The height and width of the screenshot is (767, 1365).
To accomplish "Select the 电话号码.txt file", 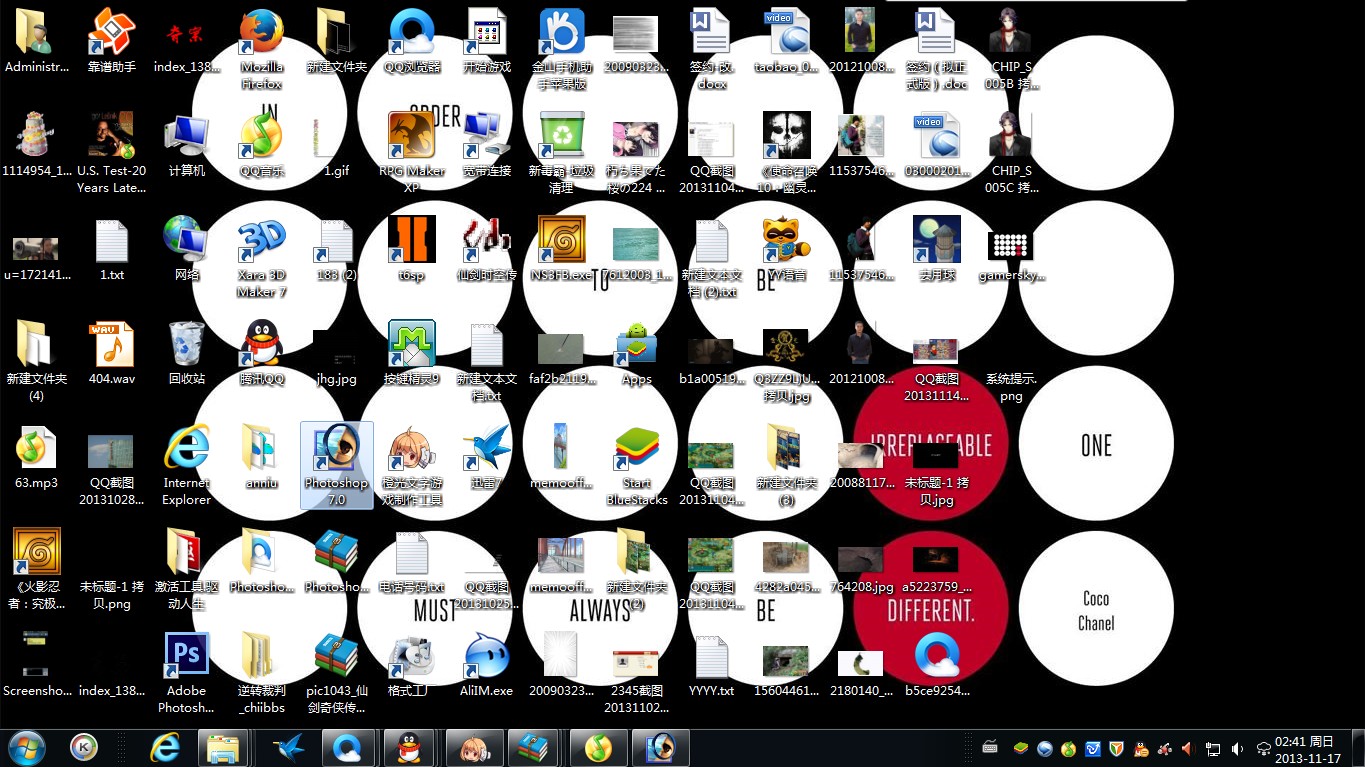I will [412, 561].
